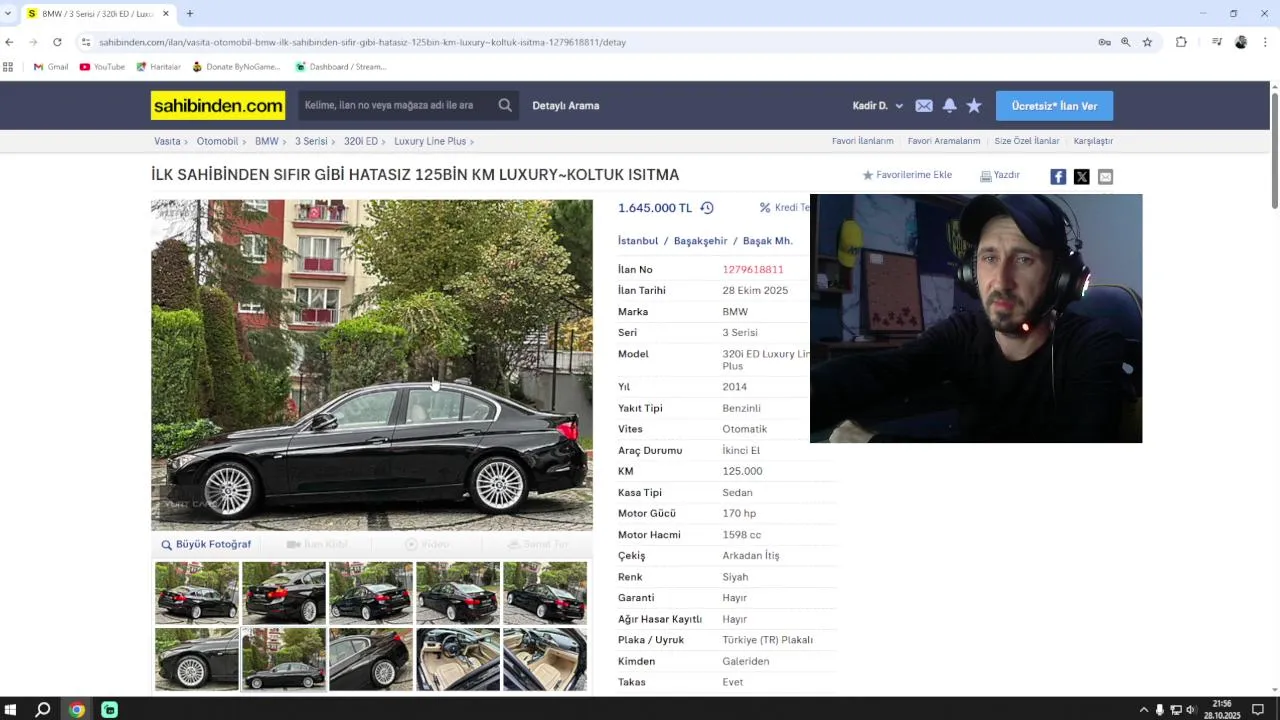Share listing on X
The height and width of the screenshot is (720, 1280).
1082,176
